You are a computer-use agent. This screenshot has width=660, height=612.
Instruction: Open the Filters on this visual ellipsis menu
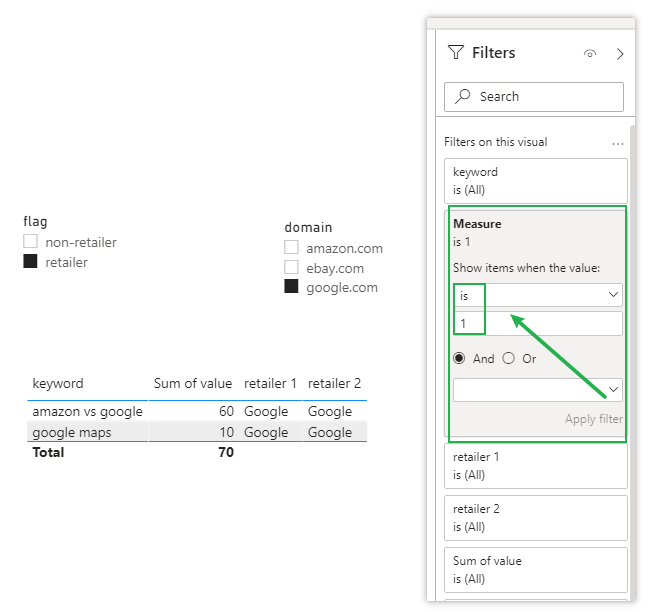pyautogui.click(x=617, y=144)
